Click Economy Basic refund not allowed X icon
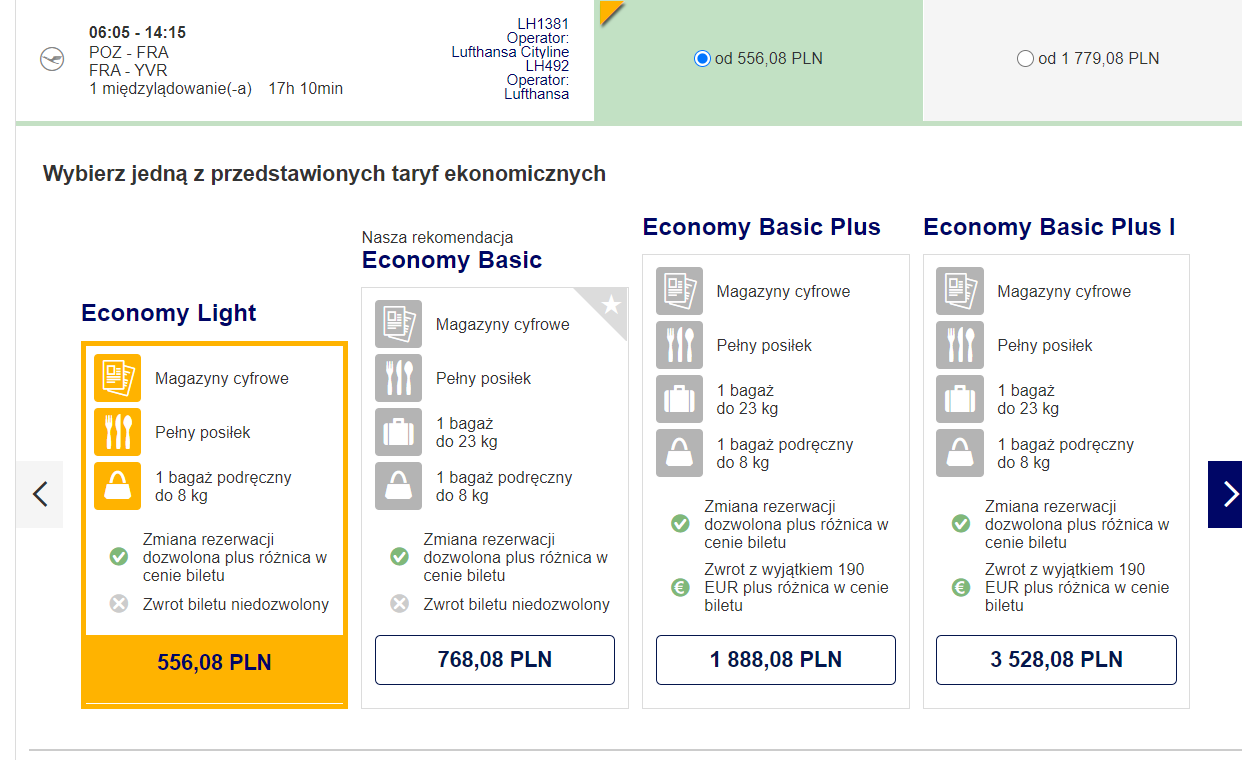The image size is (1242, 760). pos(399,604)
